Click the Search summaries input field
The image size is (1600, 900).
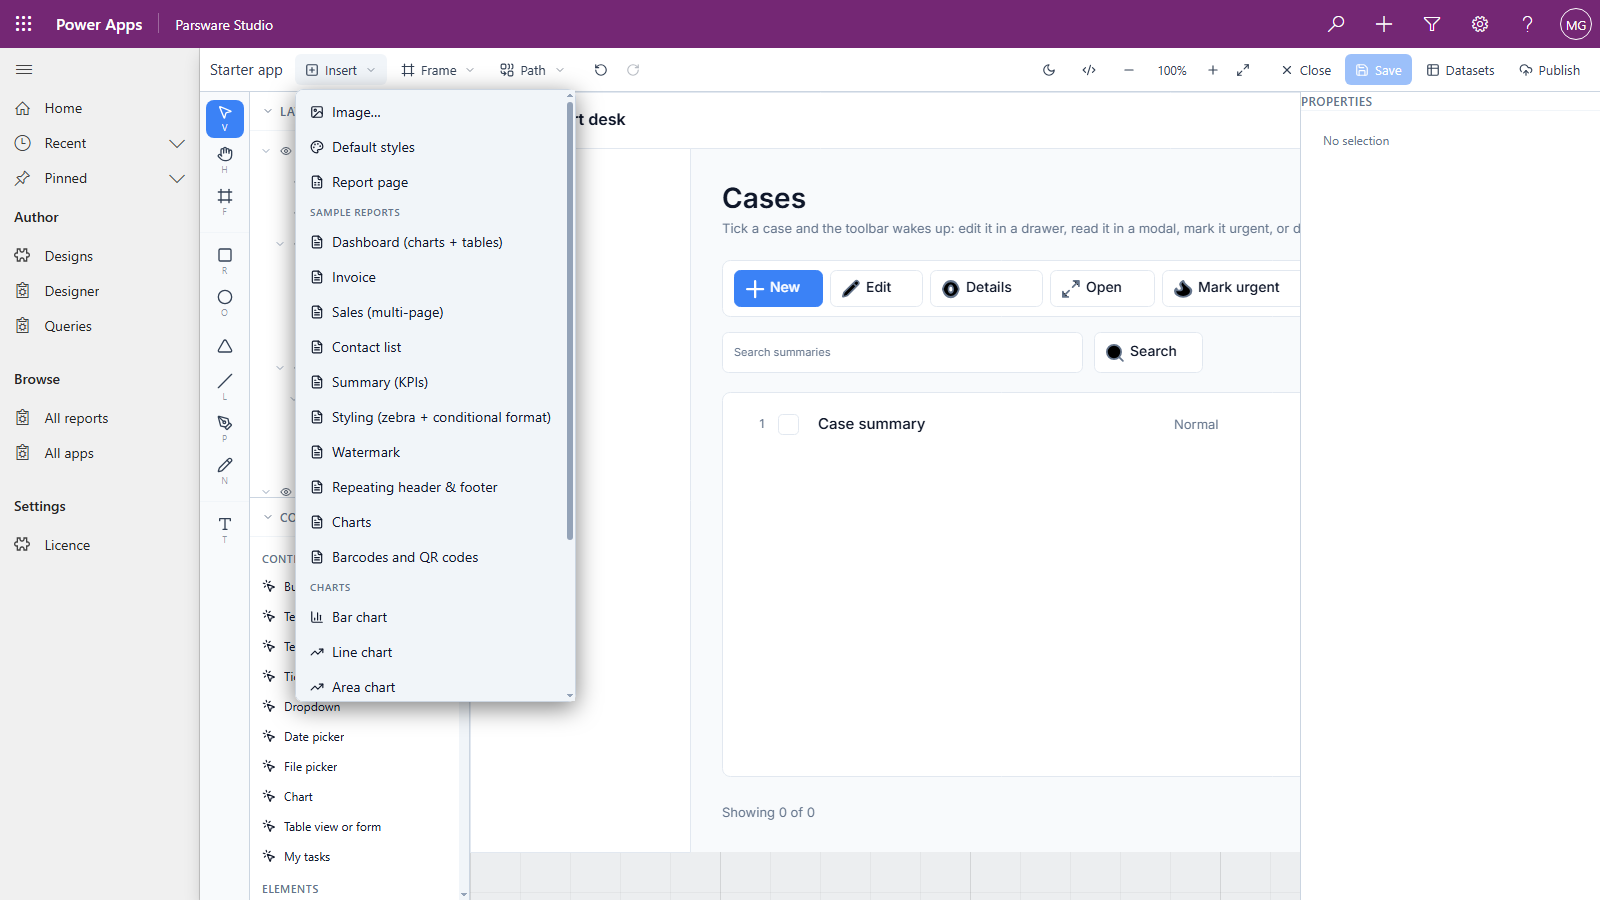coord(902,352)
